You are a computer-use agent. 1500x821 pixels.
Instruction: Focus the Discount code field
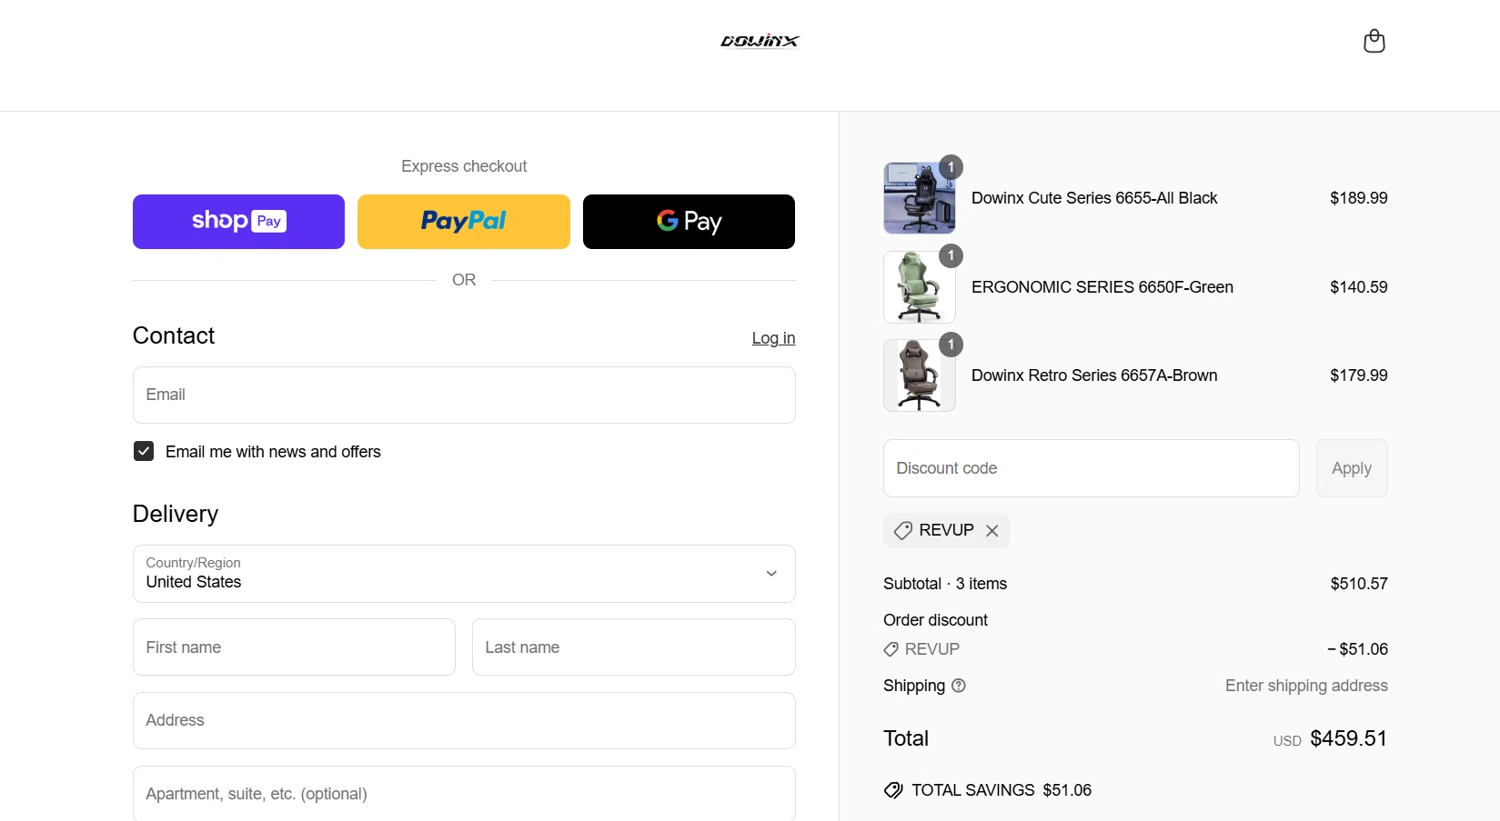(1091, 468)
